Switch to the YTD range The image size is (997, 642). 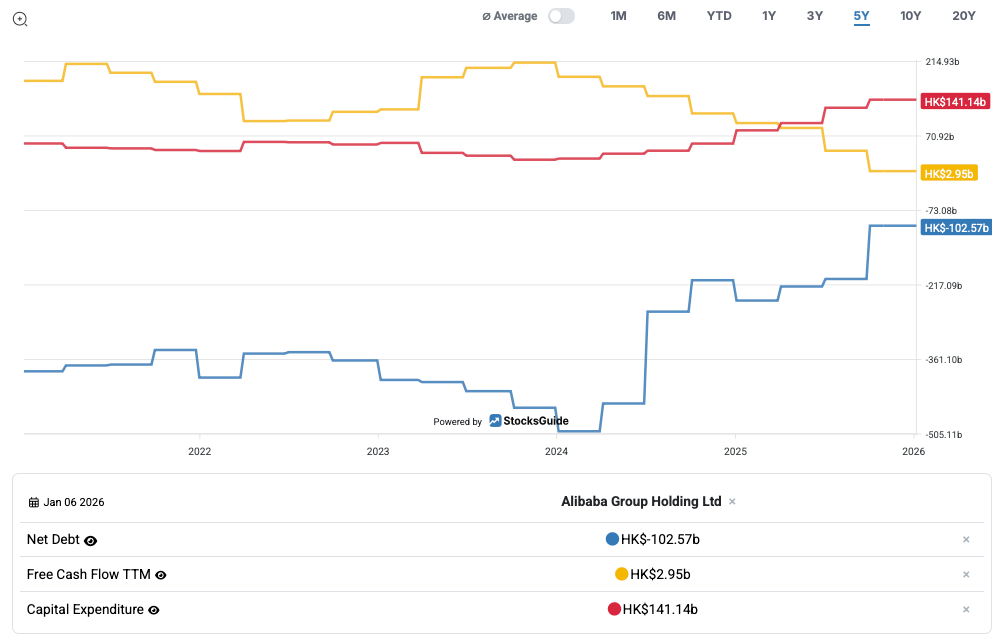click(x=719, y=16)
